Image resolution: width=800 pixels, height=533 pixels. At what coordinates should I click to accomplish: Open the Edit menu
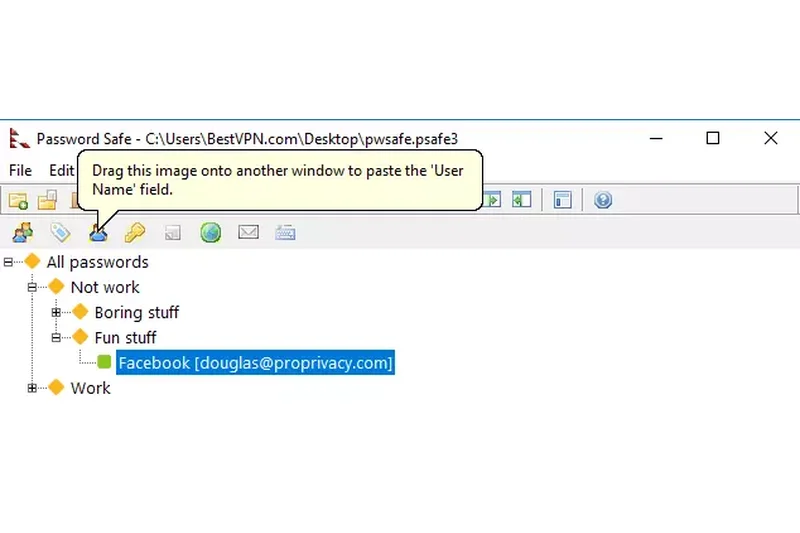click(61, 170)
